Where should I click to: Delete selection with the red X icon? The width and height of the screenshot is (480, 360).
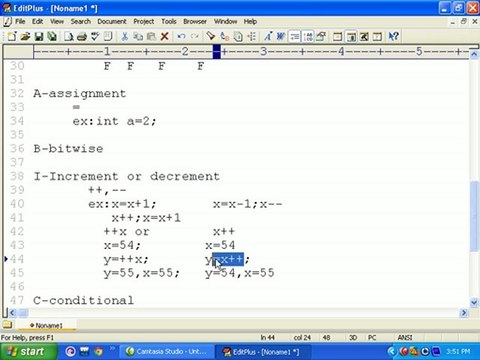pos(164,36)
